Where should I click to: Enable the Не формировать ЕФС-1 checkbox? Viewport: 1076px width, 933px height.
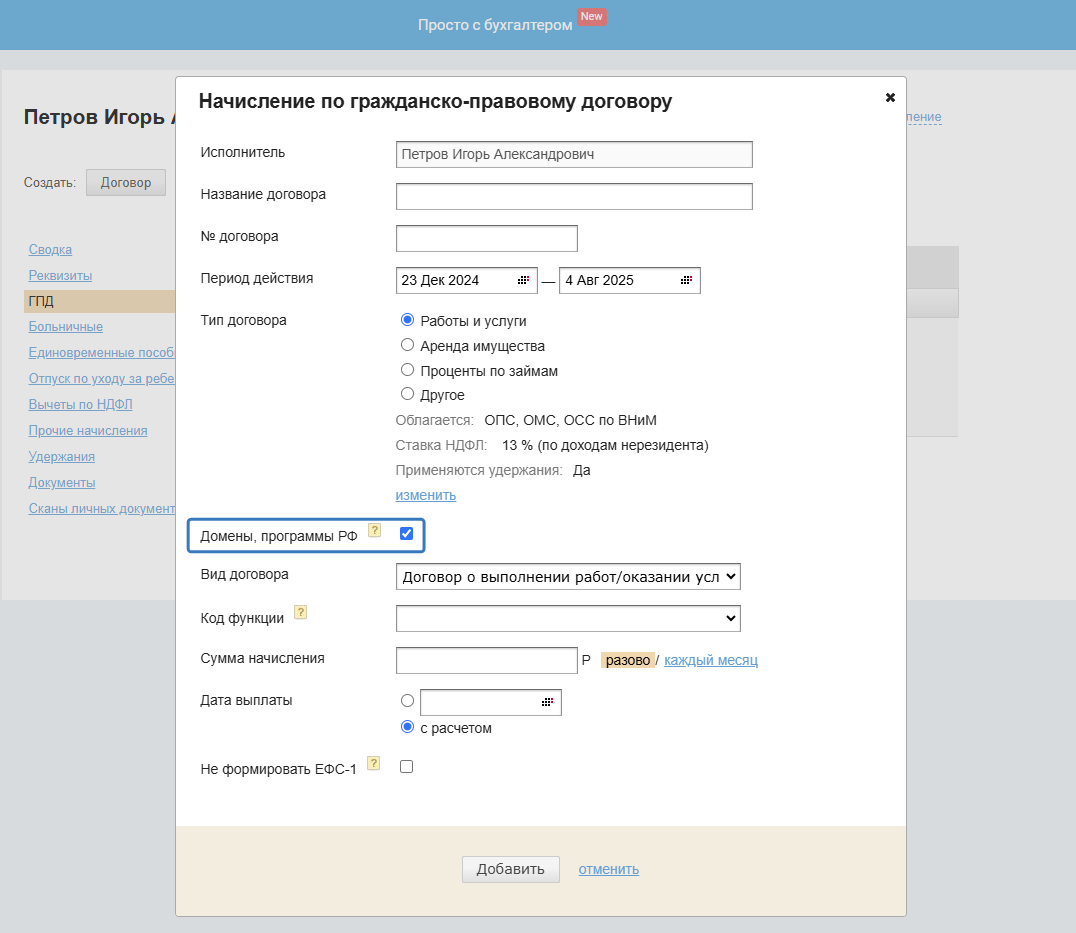(406, 767)
